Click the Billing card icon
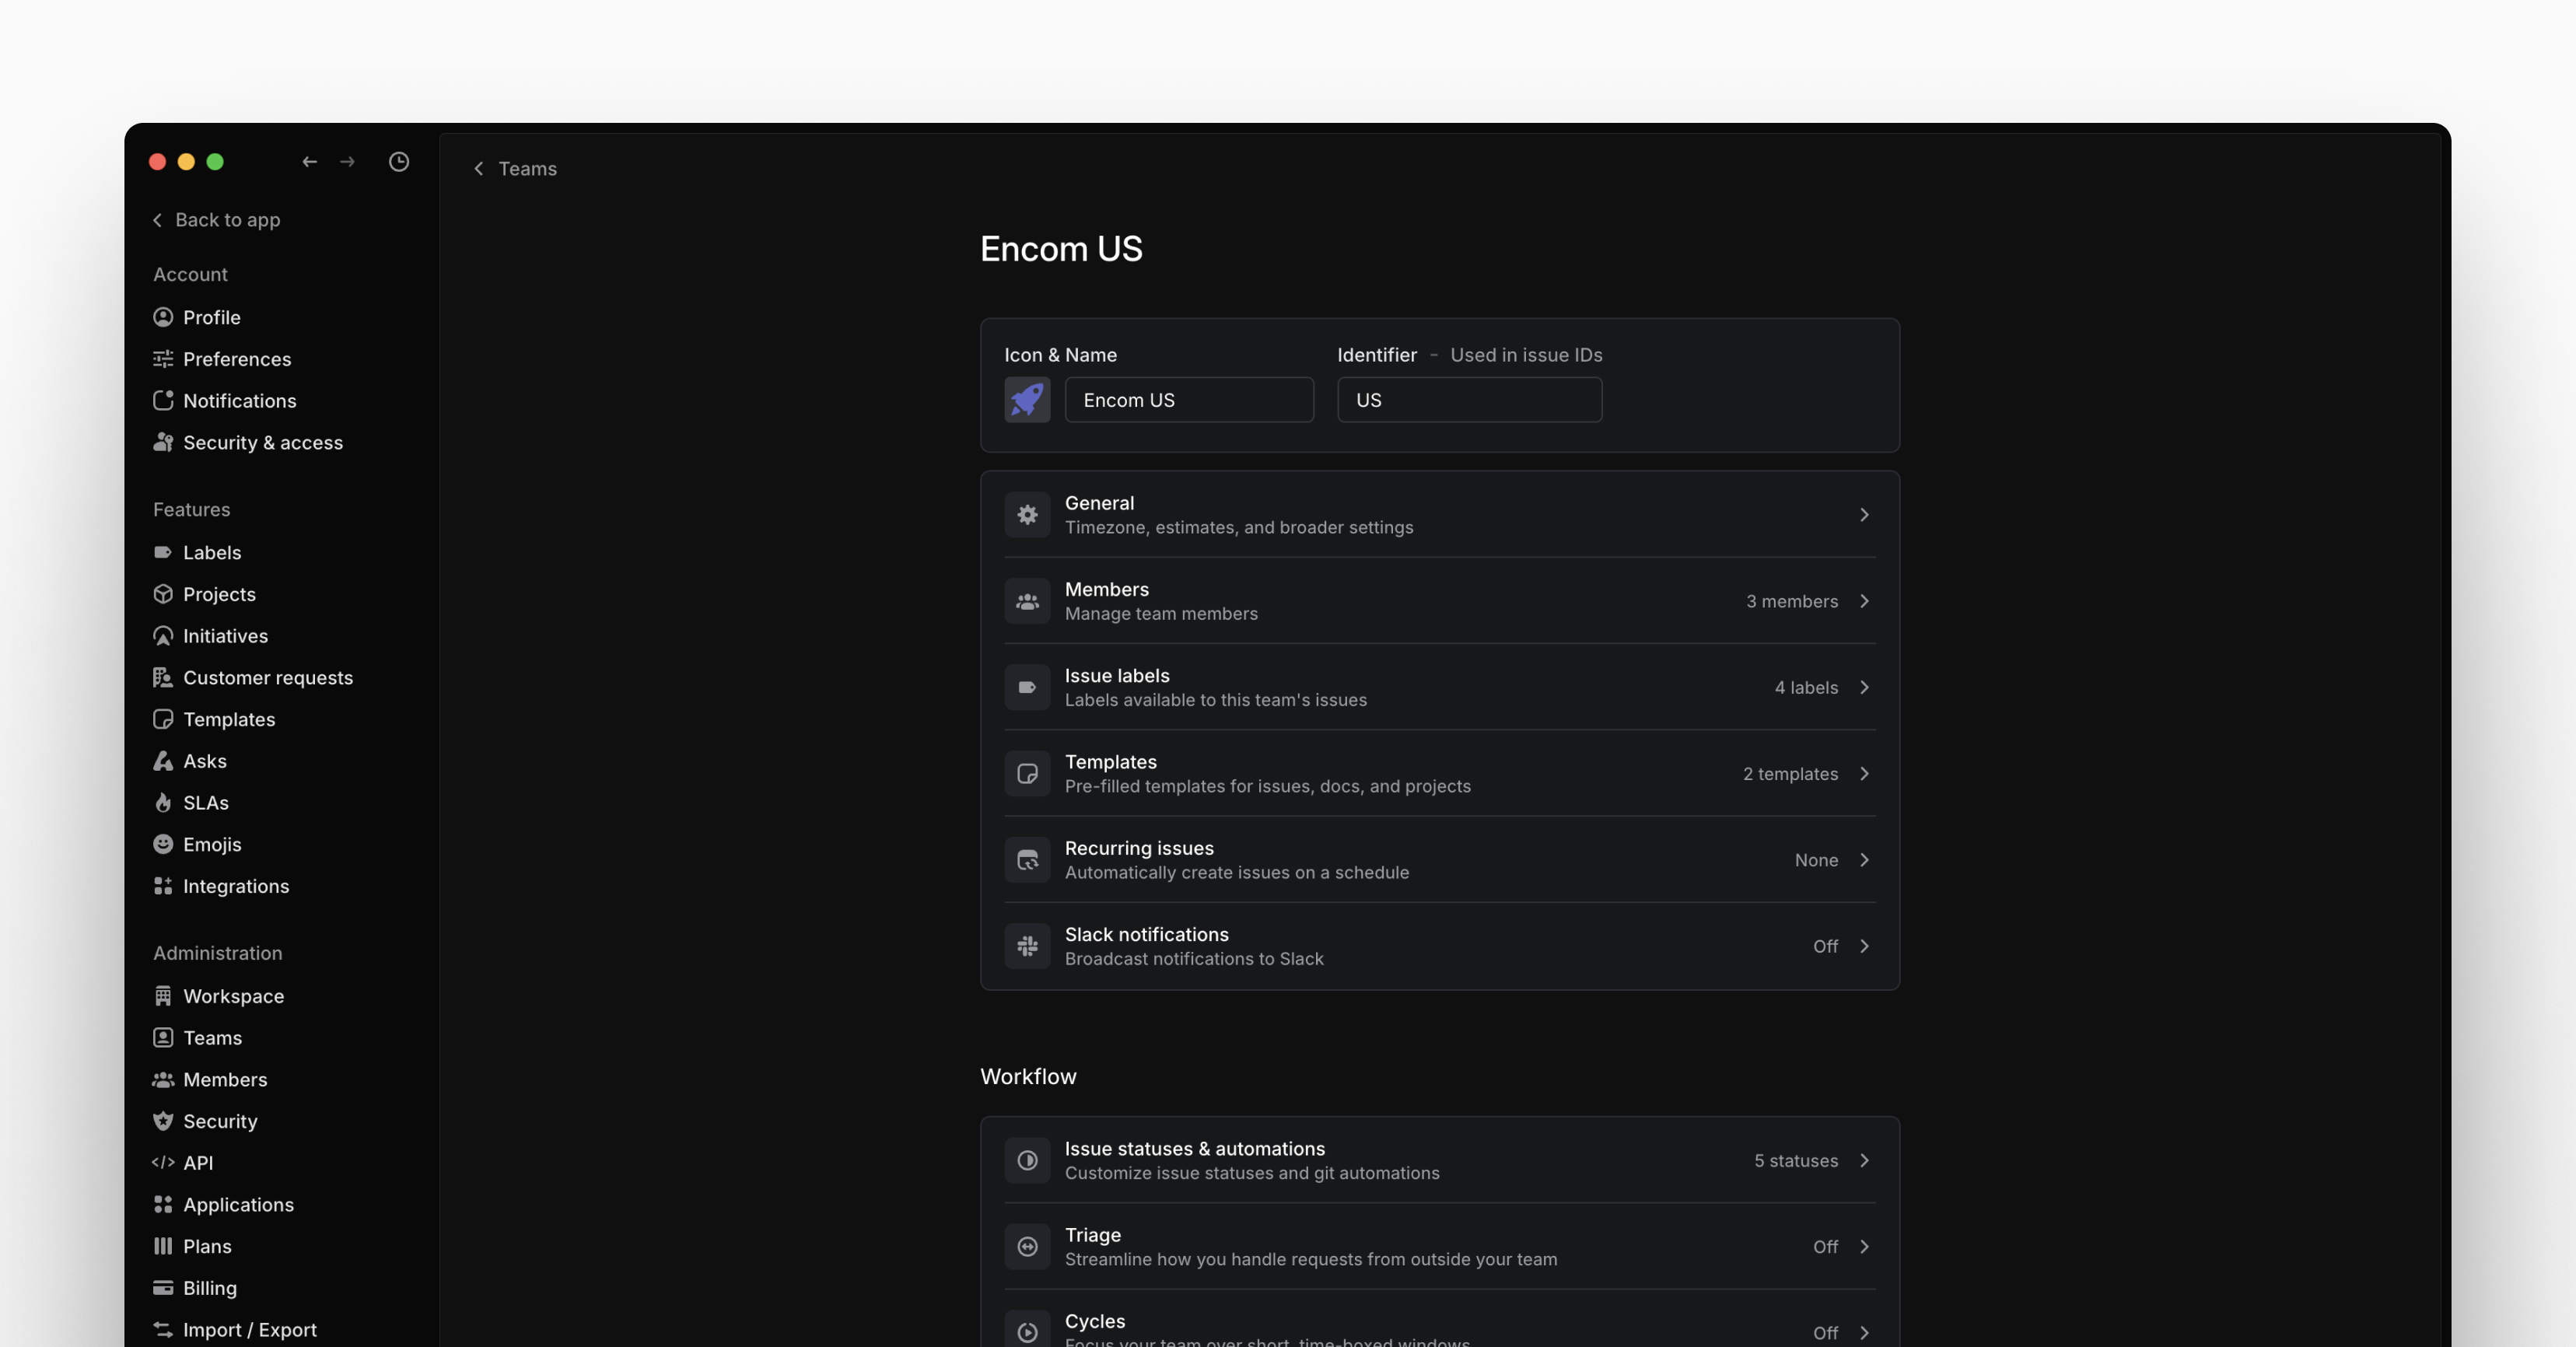 click(163, 1288)
